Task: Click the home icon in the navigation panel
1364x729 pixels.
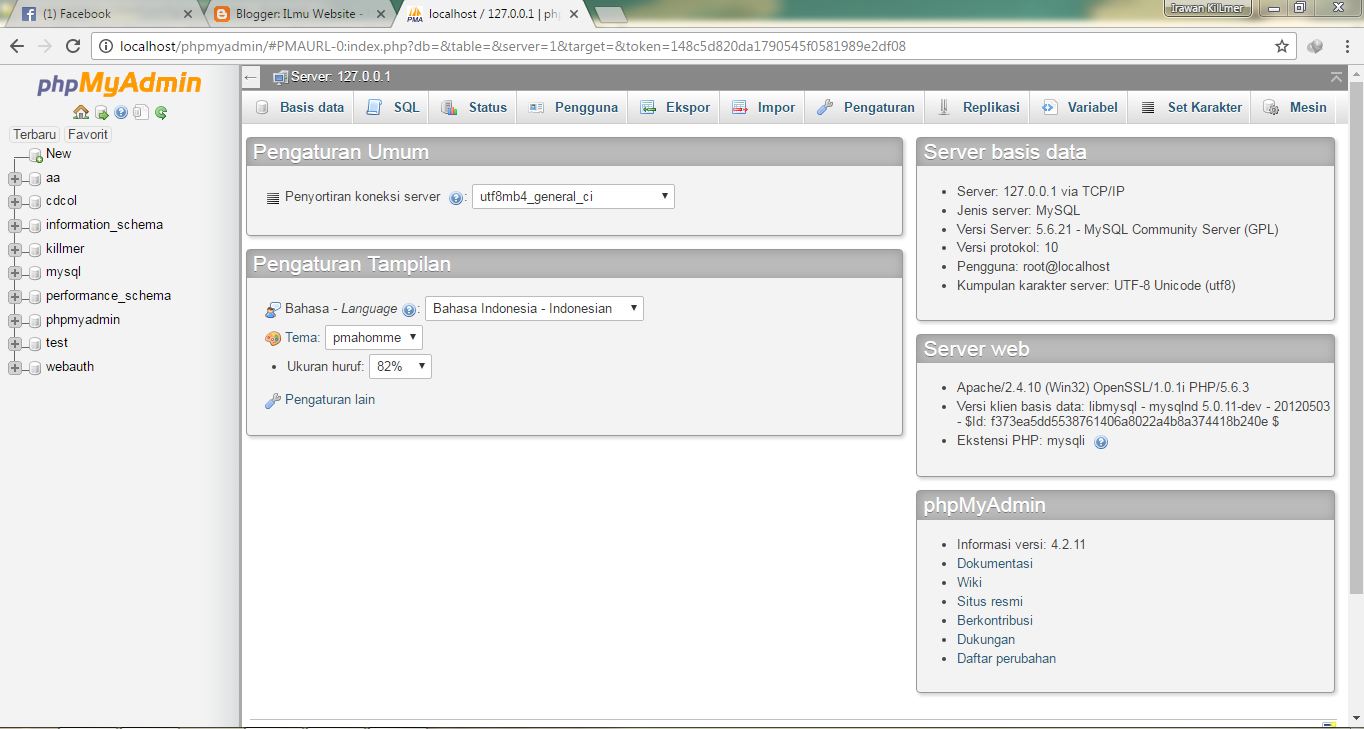Action: point(80,112)
